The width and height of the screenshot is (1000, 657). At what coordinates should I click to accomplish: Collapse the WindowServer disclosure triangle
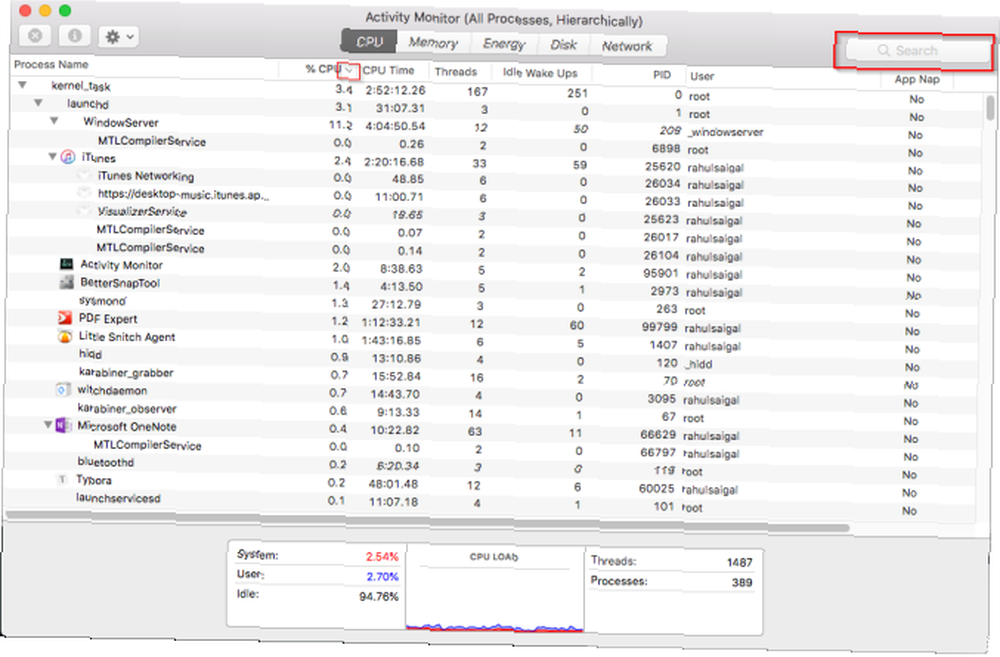54,121
